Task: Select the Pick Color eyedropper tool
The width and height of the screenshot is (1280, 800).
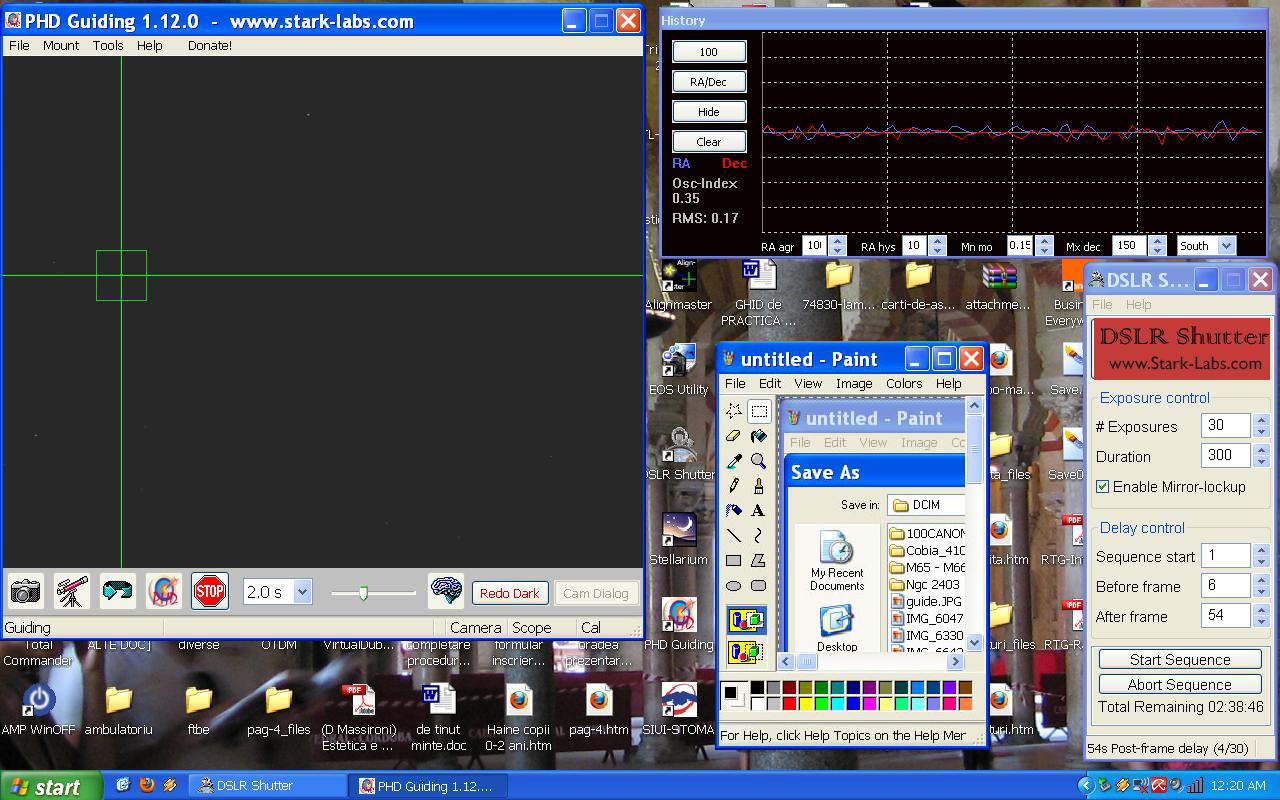Action: [x=734, y=461]
